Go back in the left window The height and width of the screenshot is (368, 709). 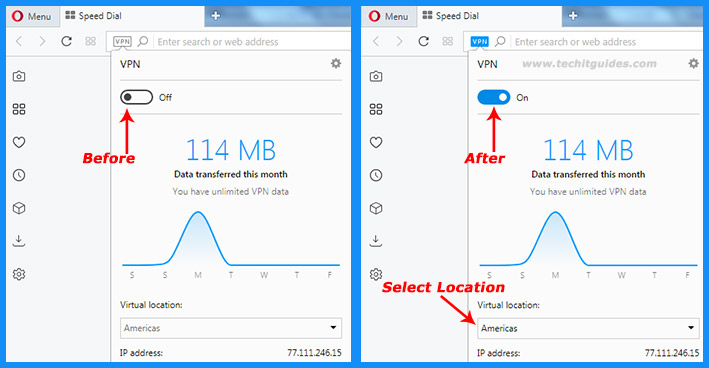click(x=19, y=42)
